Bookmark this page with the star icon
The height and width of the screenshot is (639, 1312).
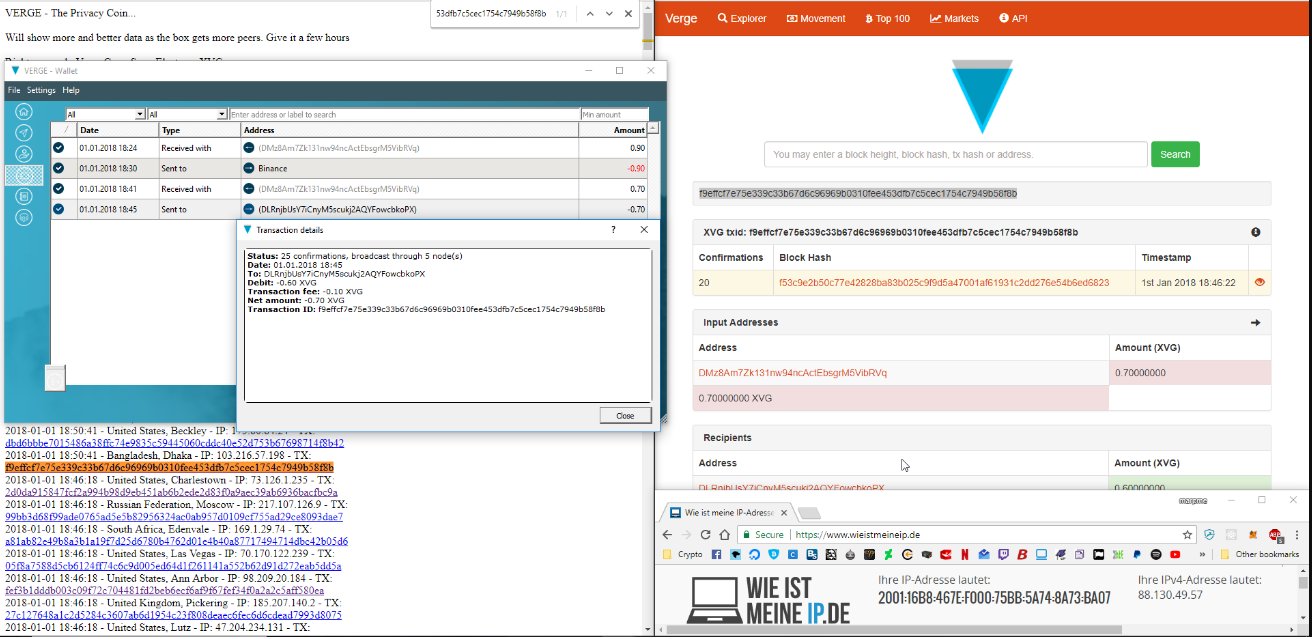point(1187,535)
